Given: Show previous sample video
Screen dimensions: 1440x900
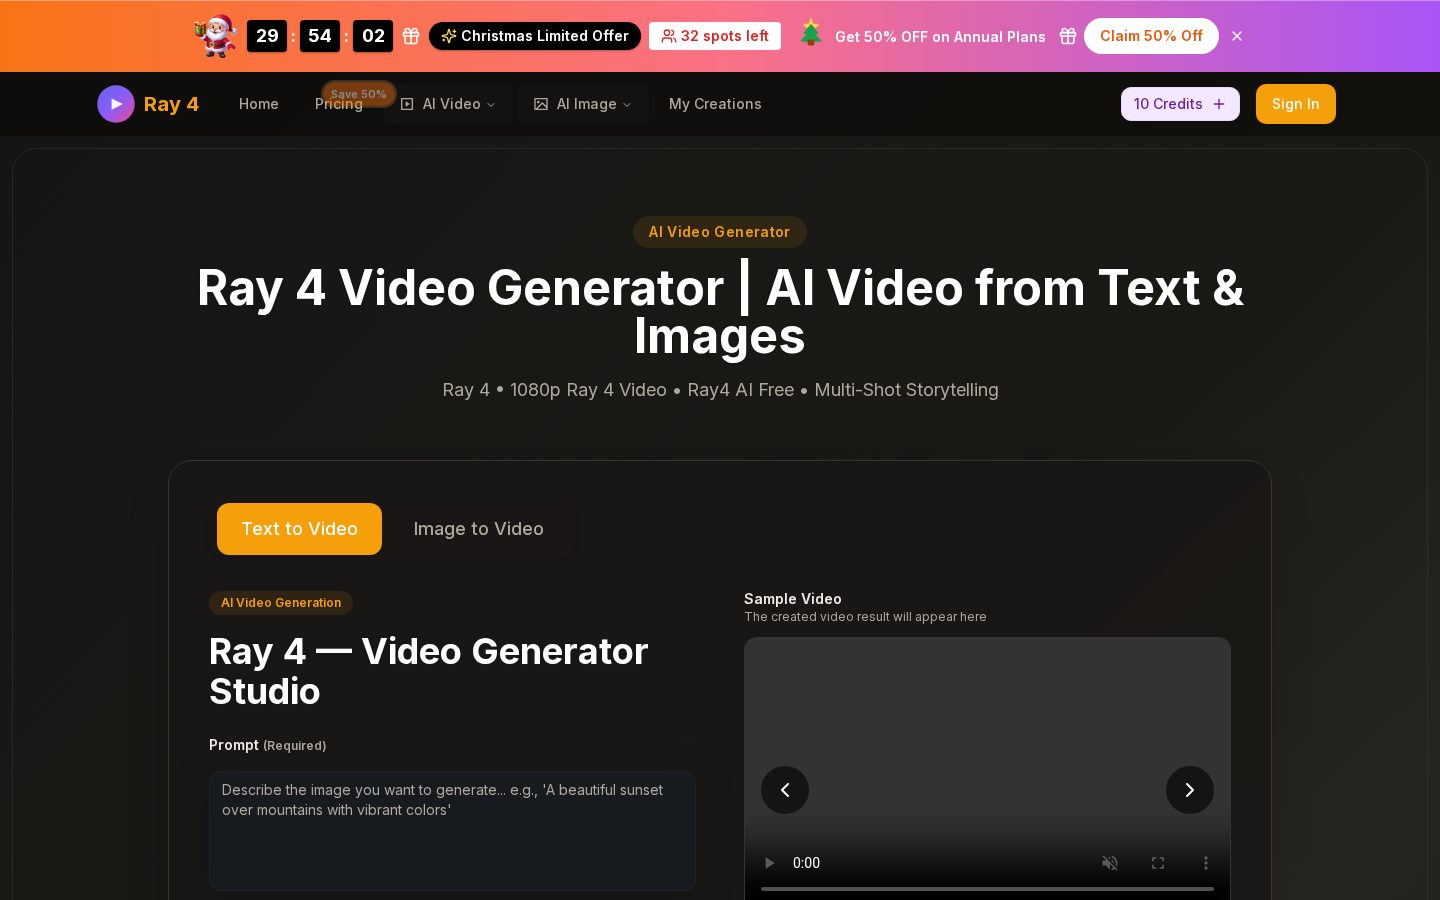Looking at the screenshot, I should click(785, 790).
